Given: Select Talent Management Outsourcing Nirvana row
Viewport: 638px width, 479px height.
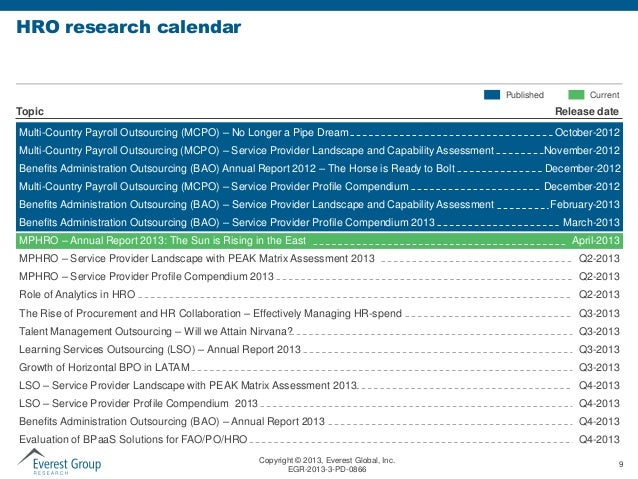Looking at the screenshot, I should (319, 331).
